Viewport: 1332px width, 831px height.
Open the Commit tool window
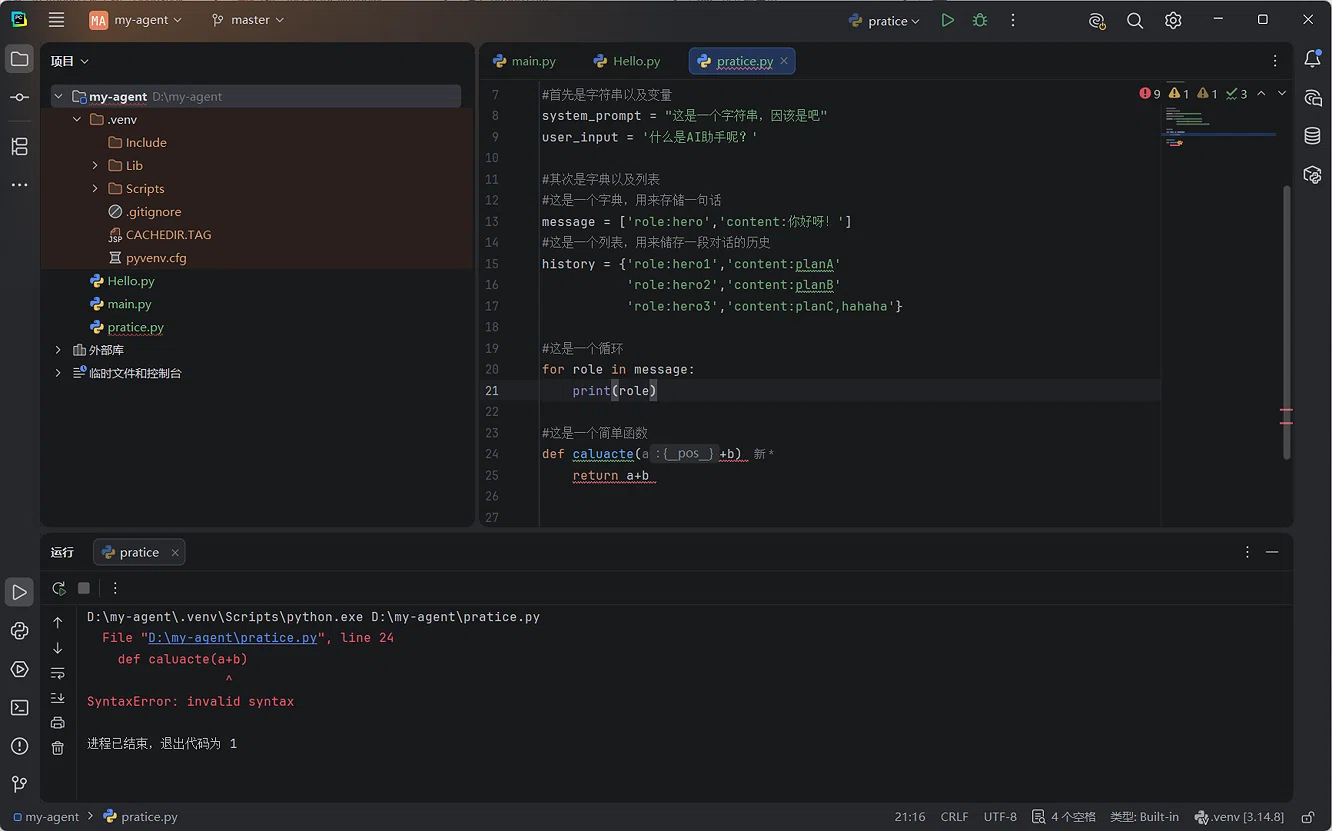point(19,97)
